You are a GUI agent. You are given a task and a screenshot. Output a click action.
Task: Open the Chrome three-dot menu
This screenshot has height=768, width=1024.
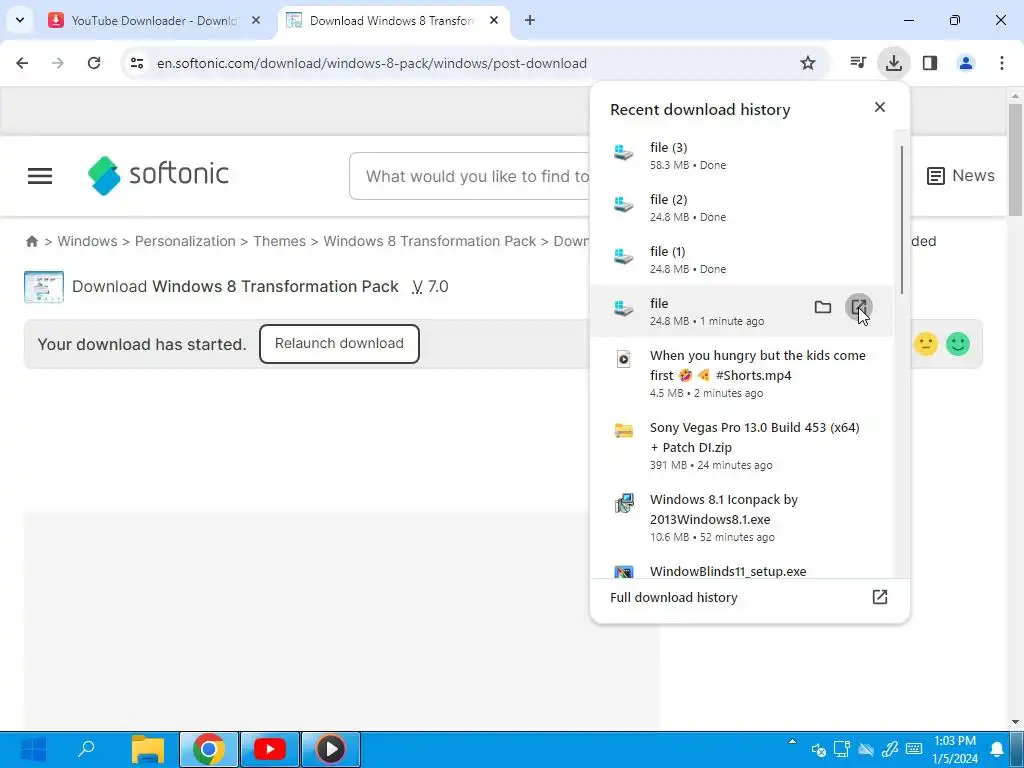click(x=1002, y=63)
